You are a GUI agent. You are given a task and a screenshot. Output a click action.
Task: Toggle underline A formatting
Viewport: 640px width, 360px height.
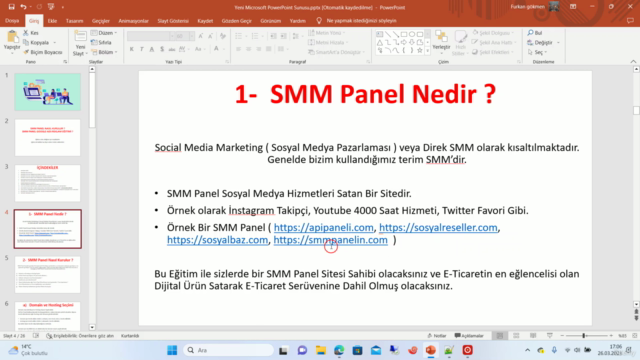(152, 49)
